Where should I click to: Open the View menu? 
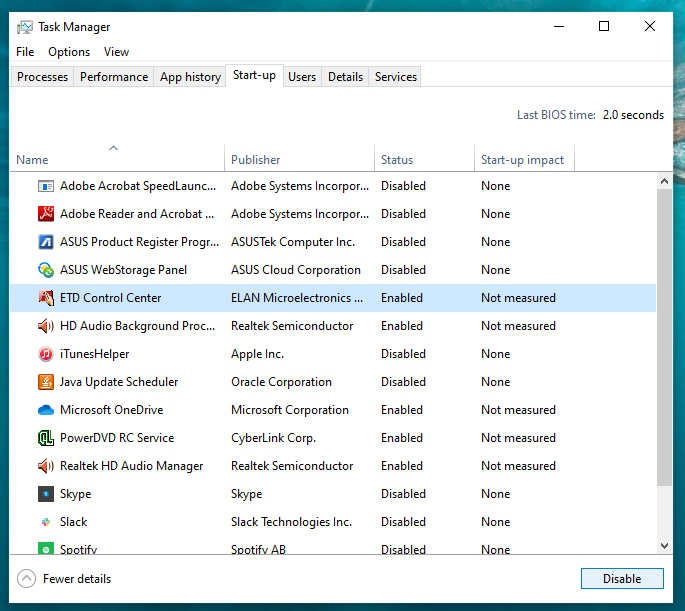coord(116,52)
